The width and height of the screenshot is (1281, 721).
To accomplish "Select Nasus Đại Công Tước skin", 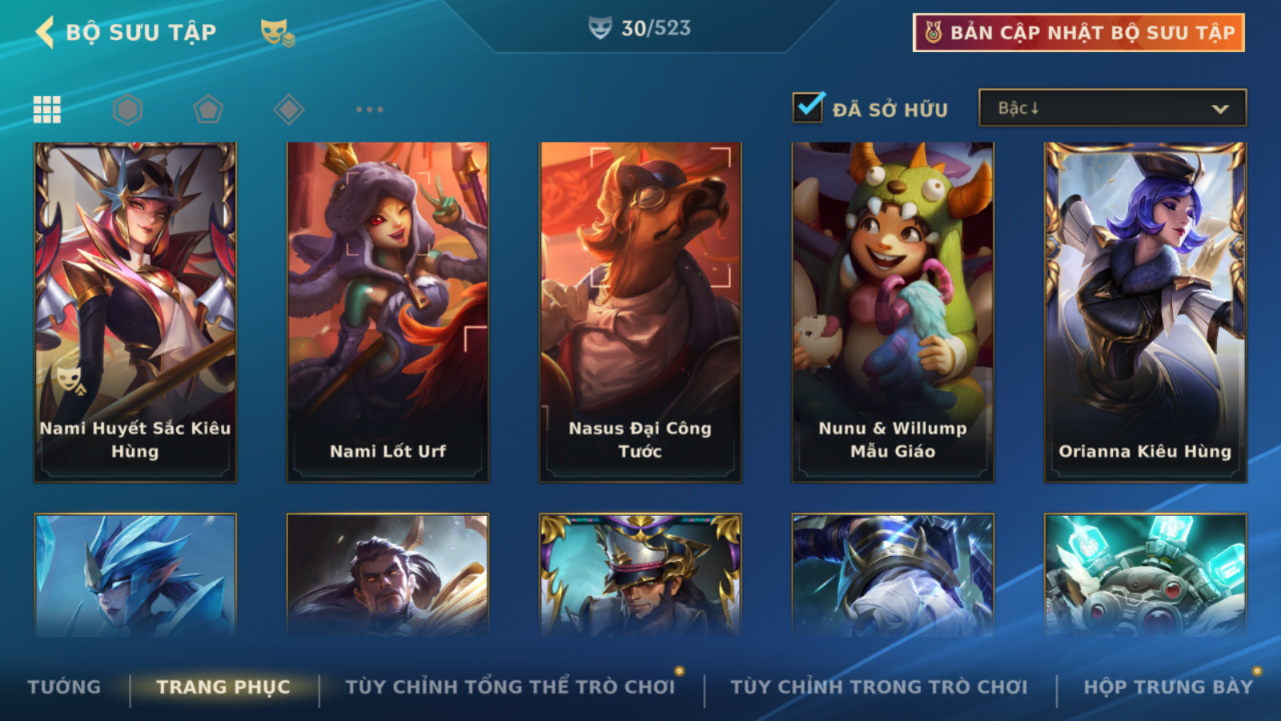I will [640, 312].
